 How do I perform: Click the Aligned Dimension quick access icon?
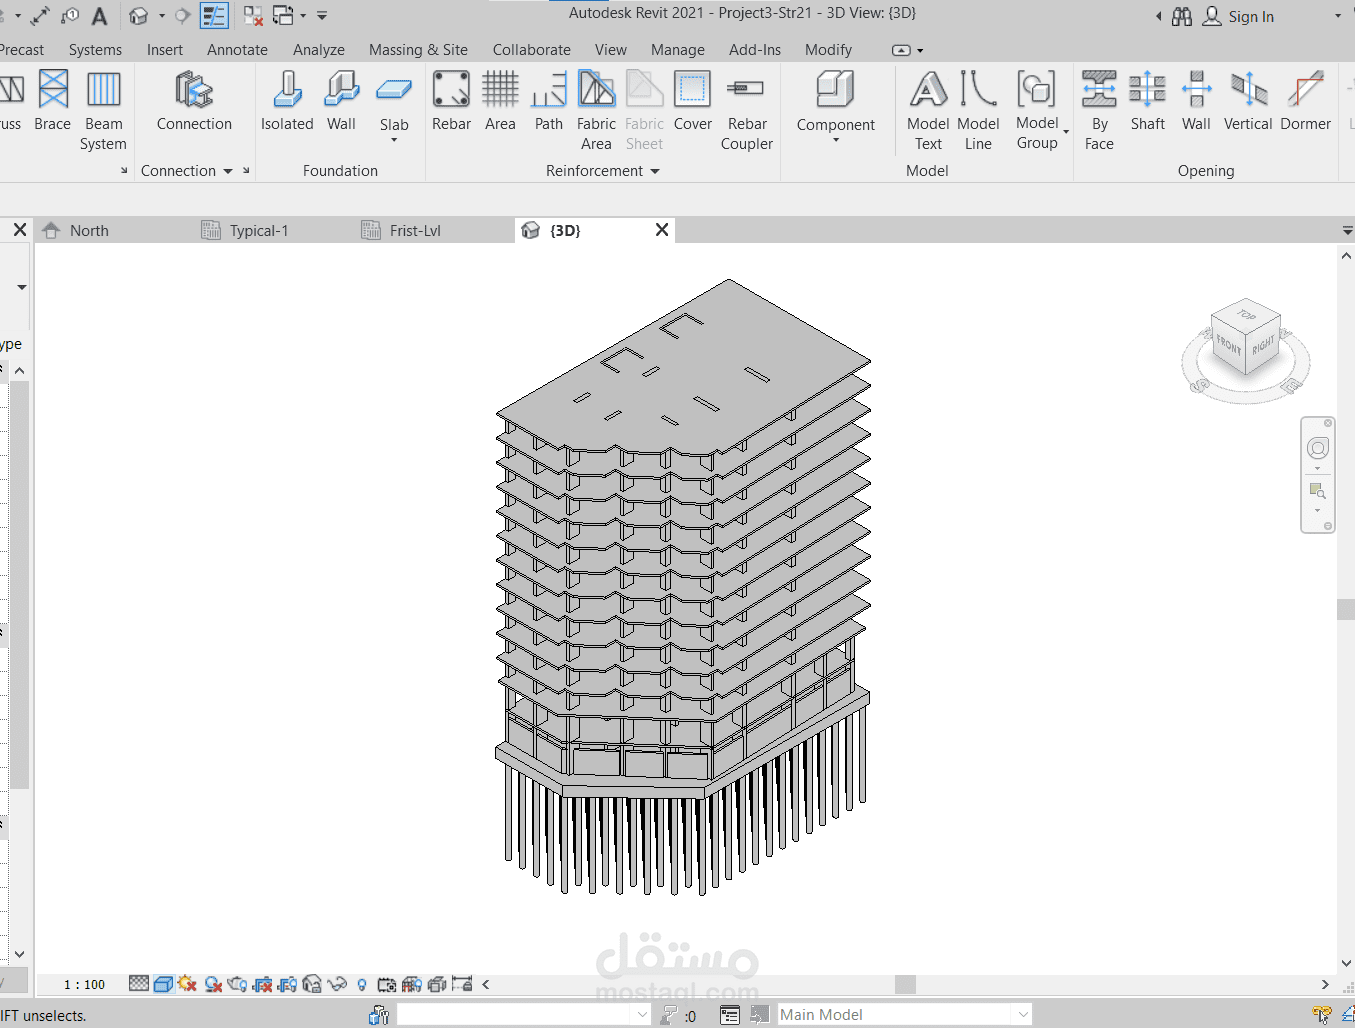point(40,16)
